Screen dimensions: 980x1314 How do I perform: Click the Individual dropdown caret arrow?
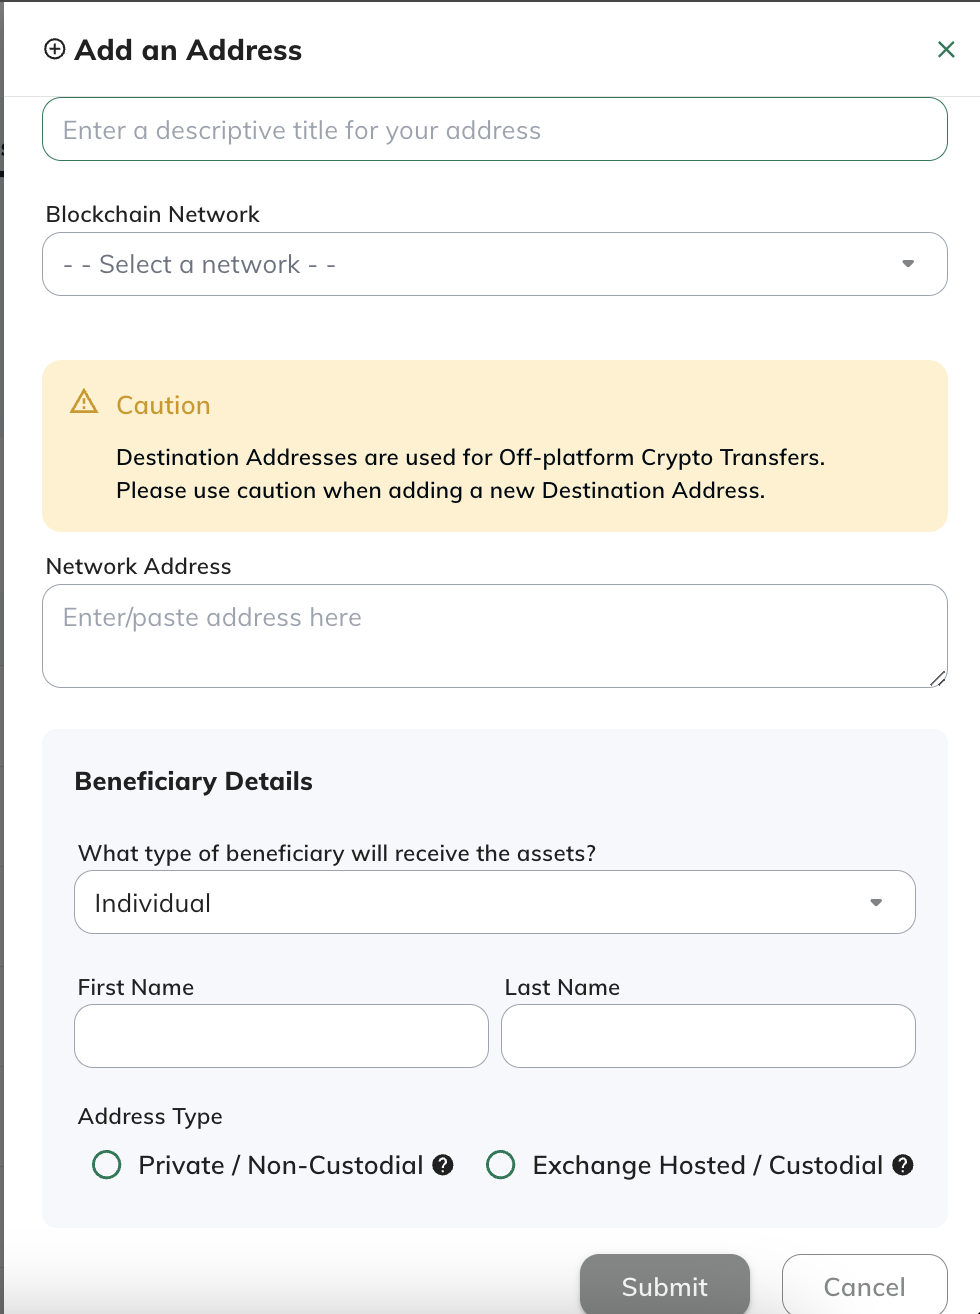tap(876, 902)
